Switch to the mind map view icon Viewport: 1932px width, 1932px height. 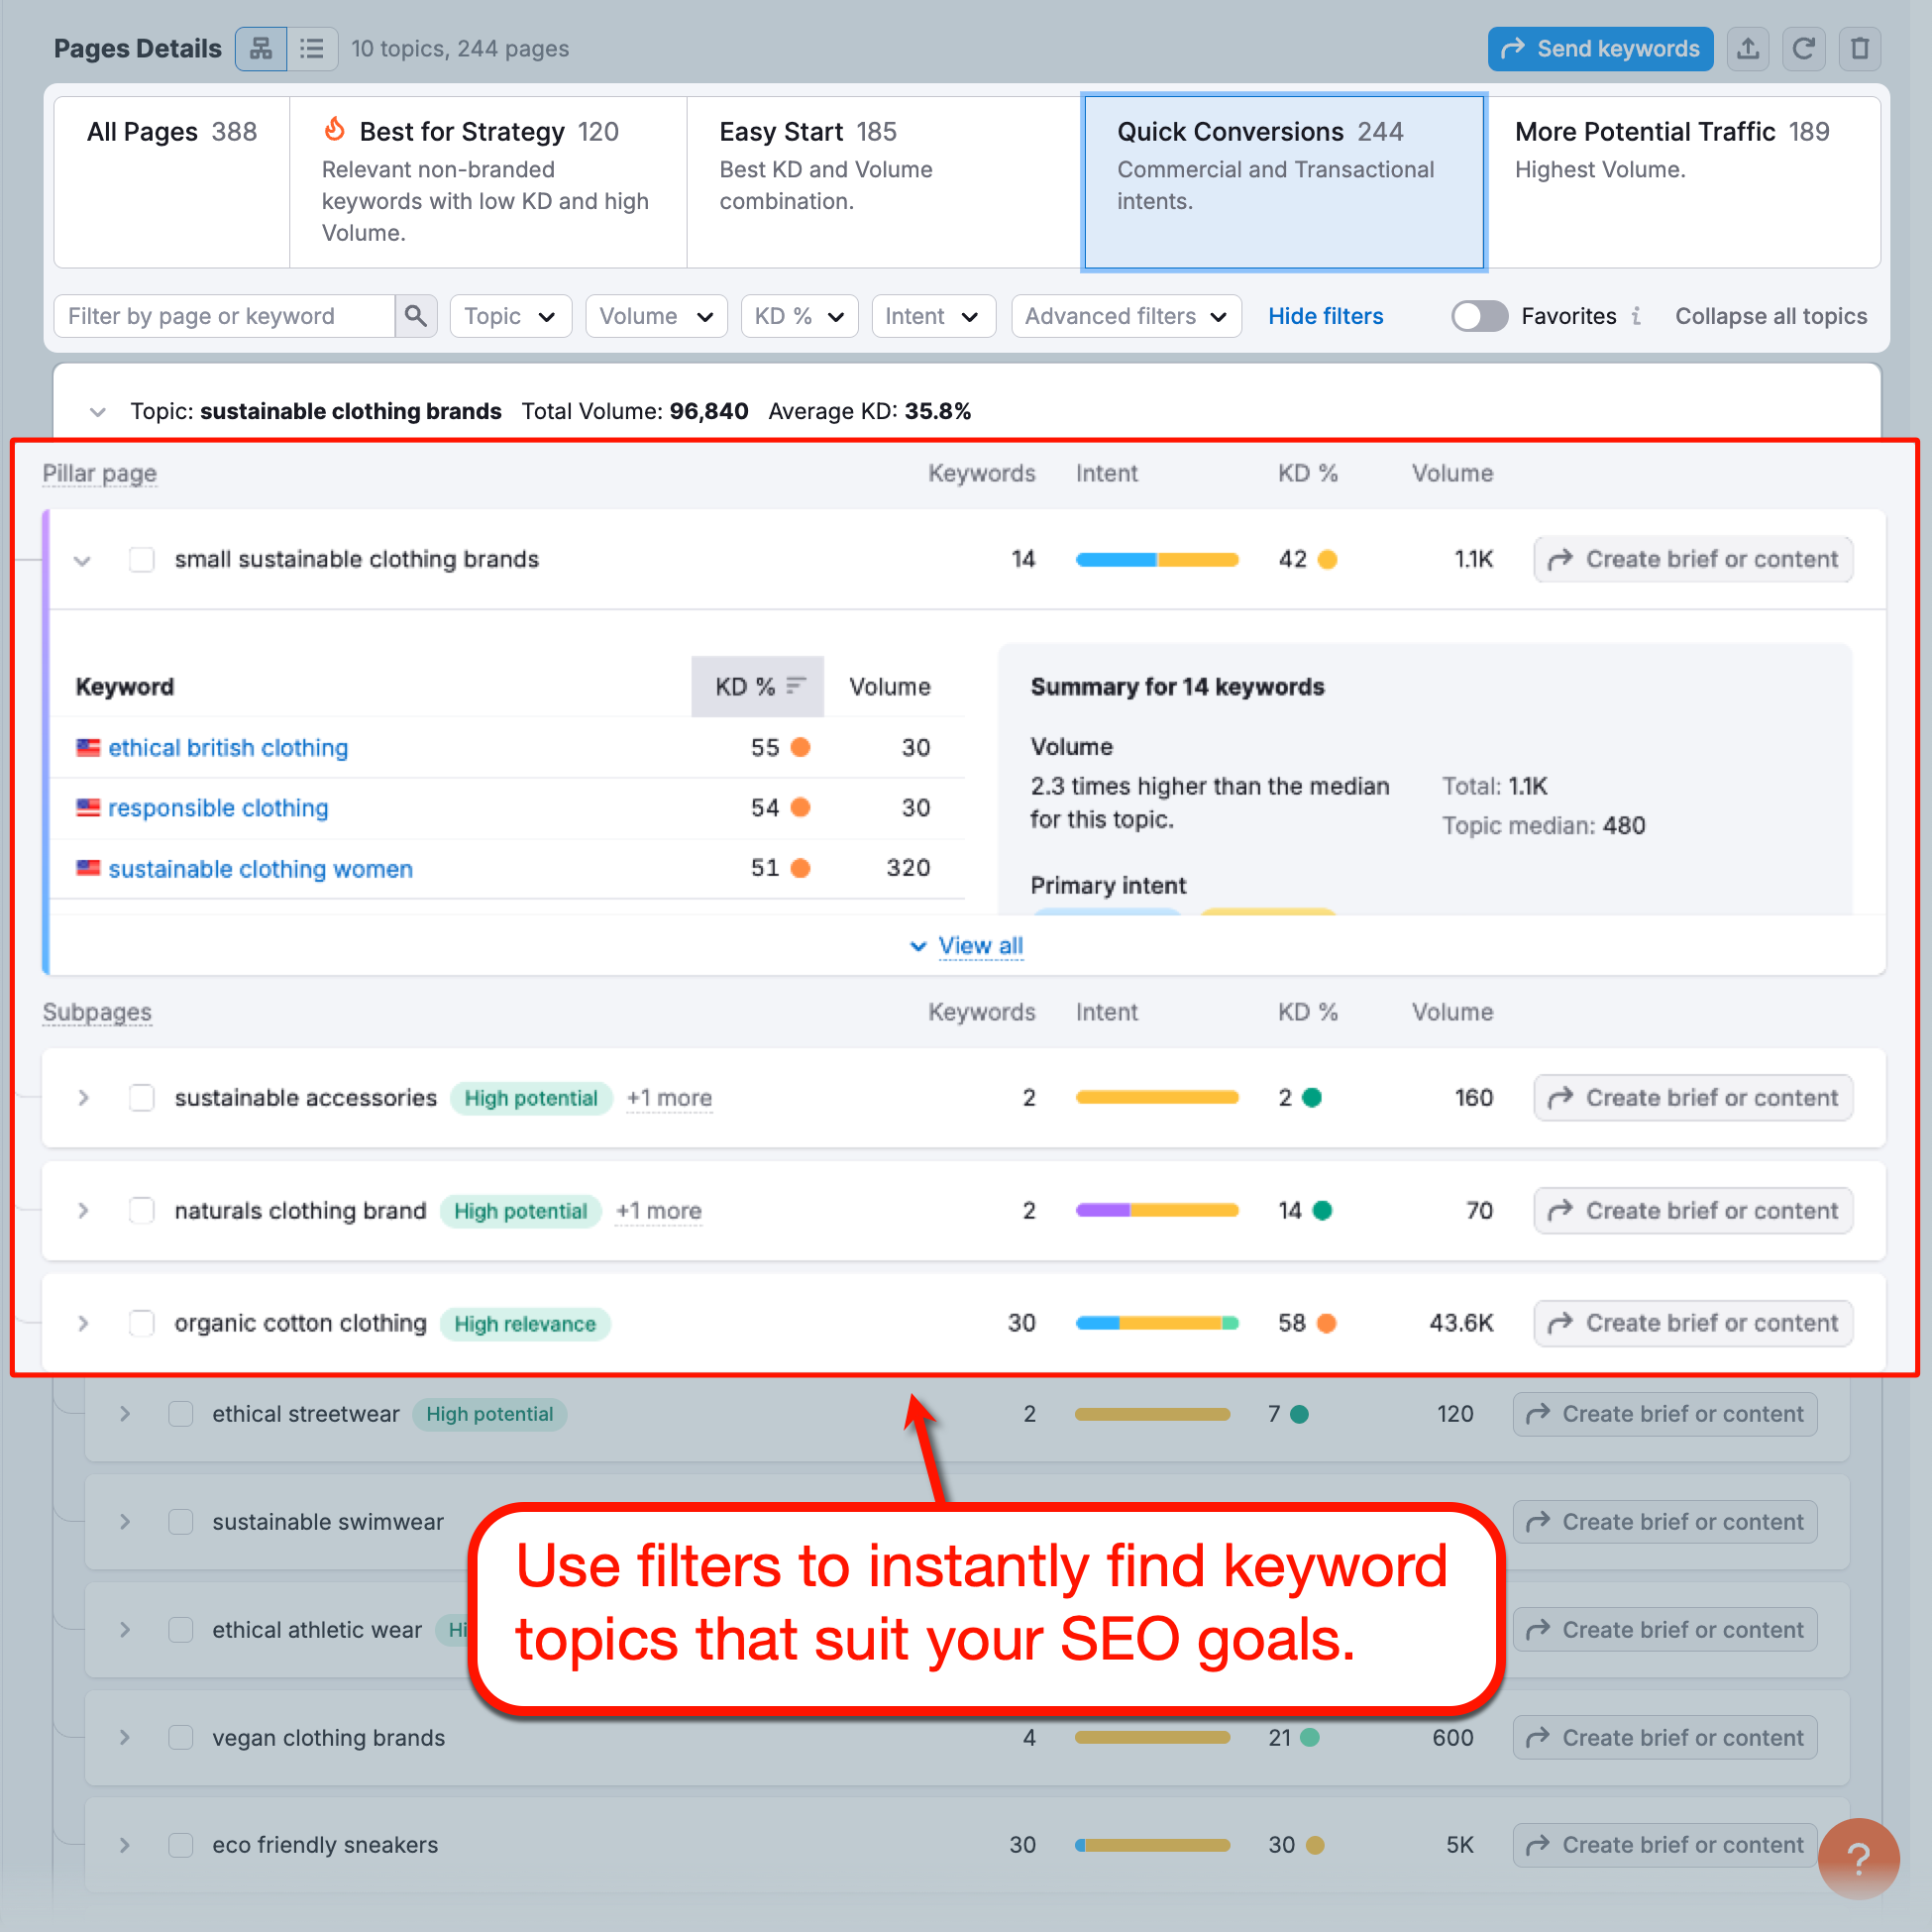(x=261, y=48)
